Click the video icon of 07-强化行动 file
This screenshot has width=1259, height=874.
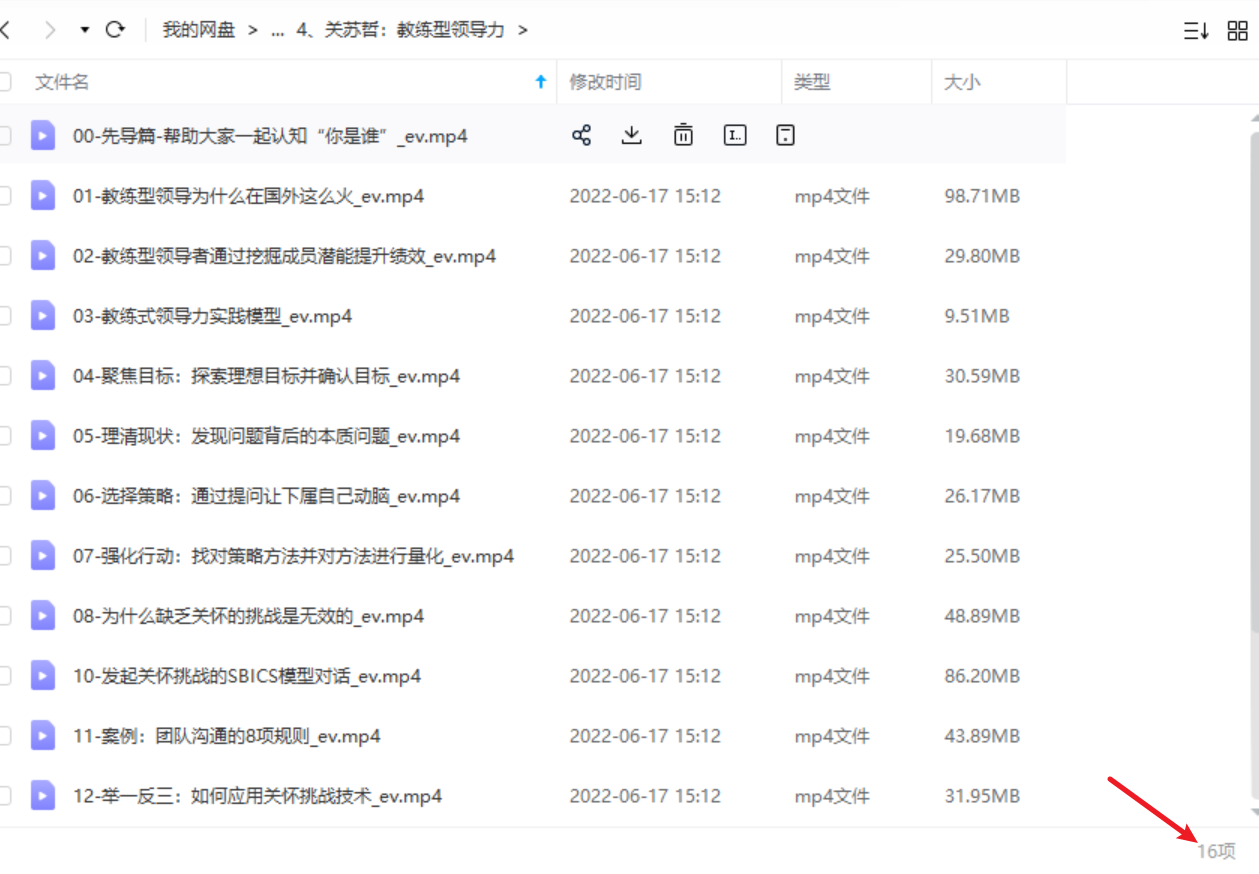pos(42,555)
